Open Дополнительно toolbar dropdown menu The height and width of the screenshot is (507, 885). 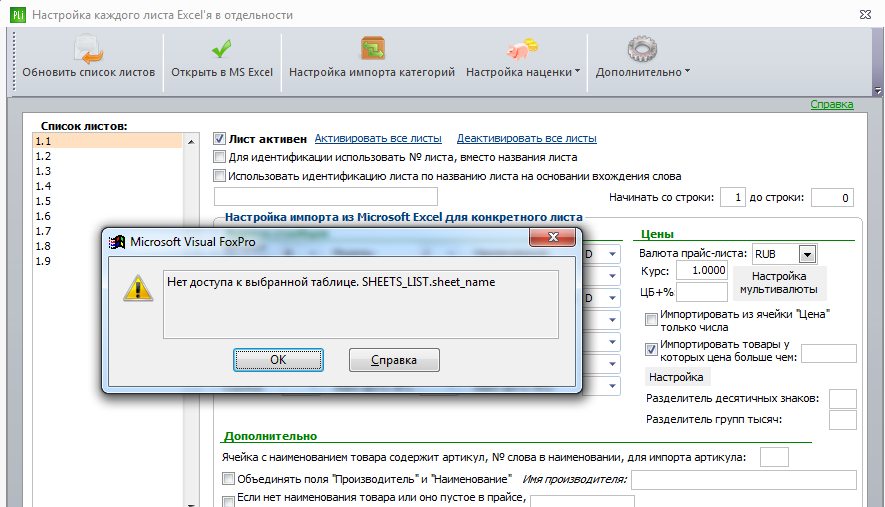pyautogui.click(x=687, y=71)
